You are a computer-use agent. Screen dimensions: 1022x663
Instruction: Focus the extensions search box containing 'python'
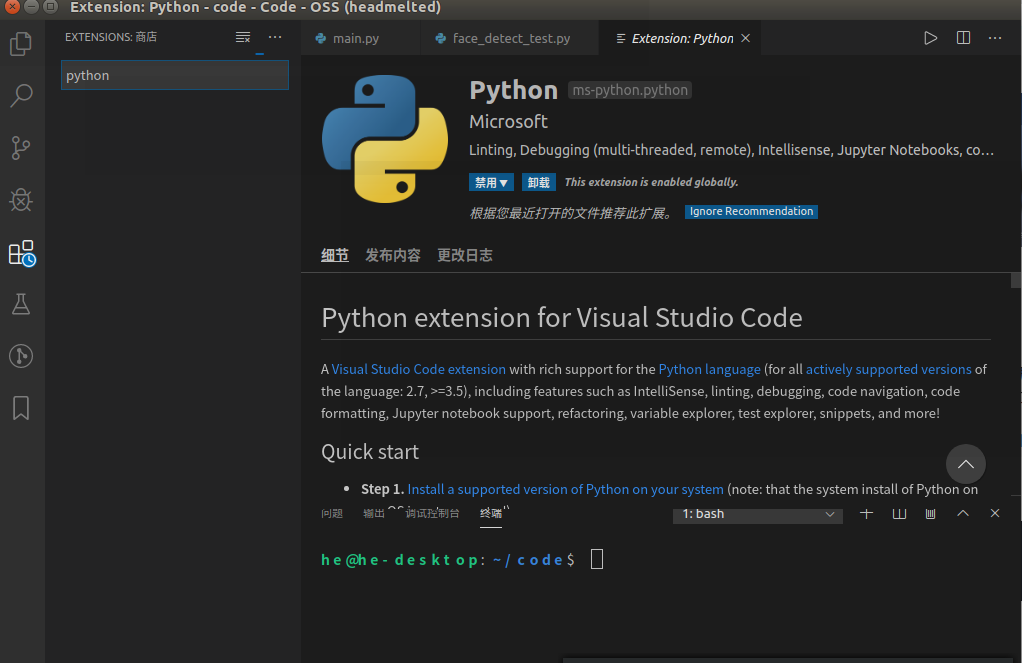(175, 75)
